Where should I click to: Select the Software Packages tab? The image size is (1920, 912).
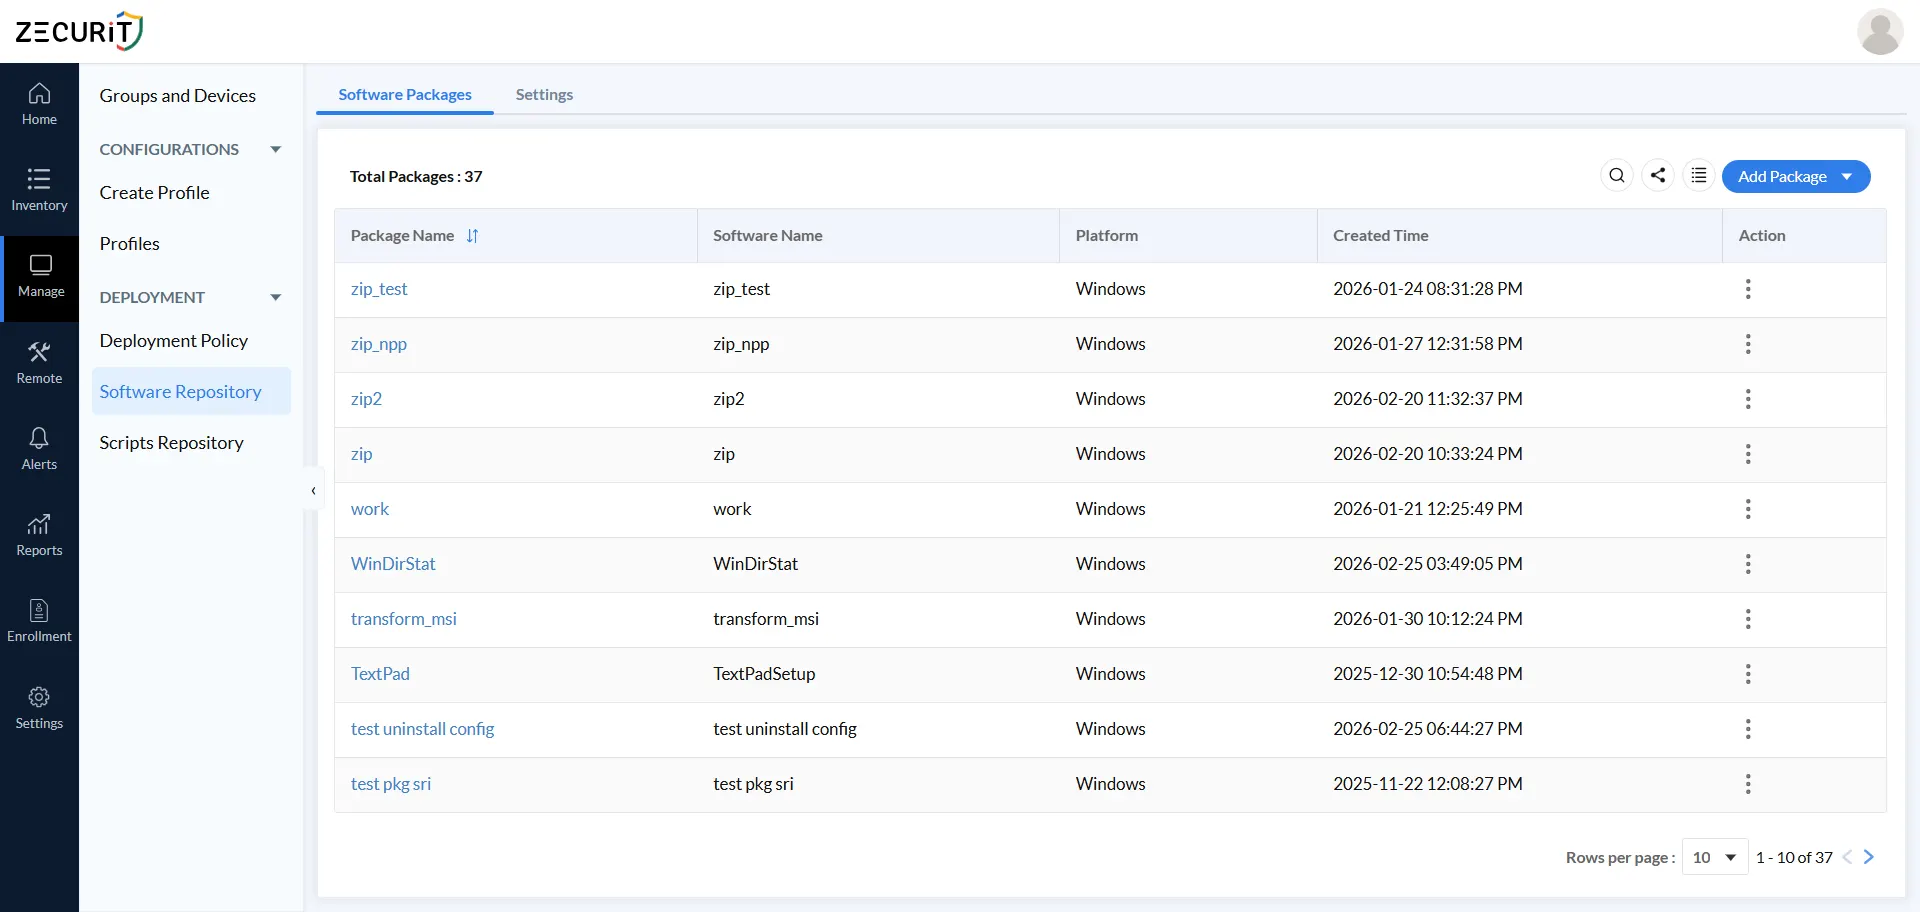(x=404, y=94)
